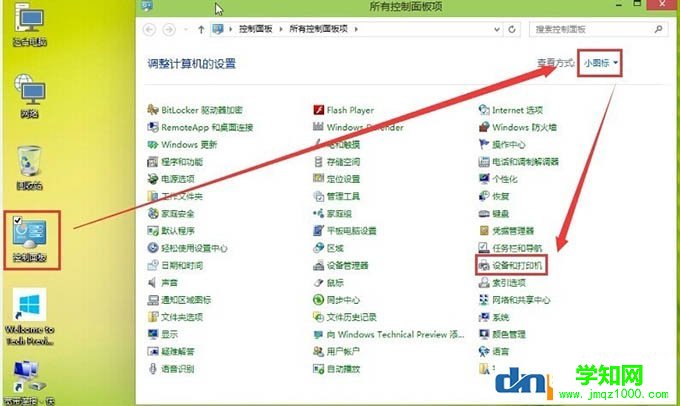This screenshot has width=680, height=406.
Task: Open BitLocker 驱动器加密 icon
Action: [152, 110]
